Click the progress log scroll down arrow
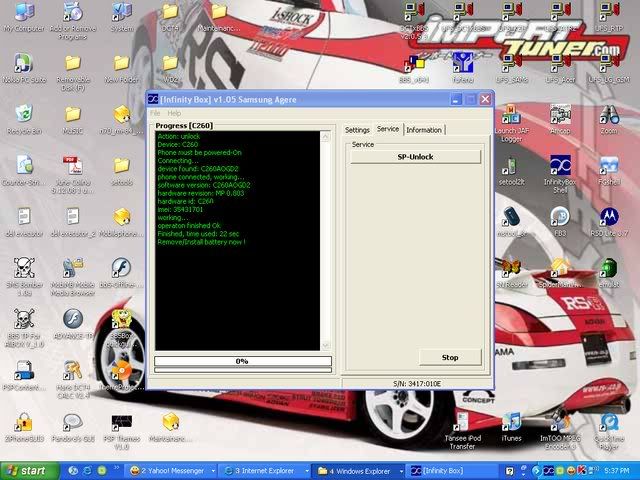 coord(326,345)
